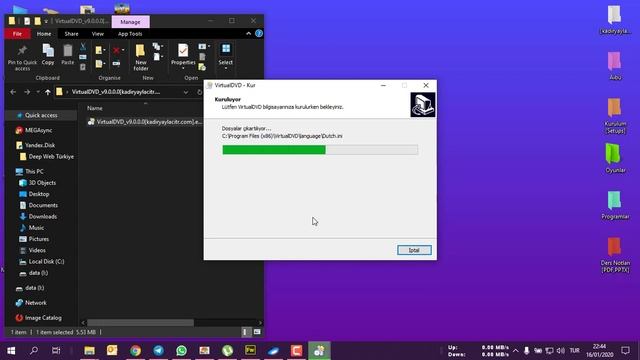Open Google Chrome from the taskbar

[136, 351]
